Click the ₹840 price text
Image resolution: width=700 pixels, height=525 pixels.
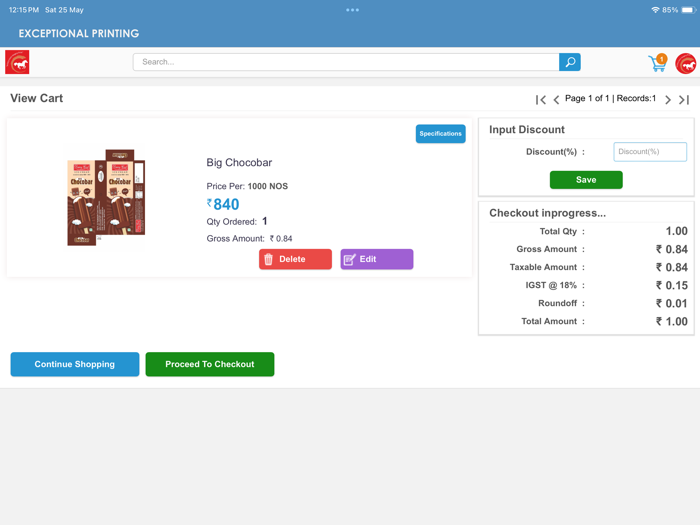click(x=223, y=204)
